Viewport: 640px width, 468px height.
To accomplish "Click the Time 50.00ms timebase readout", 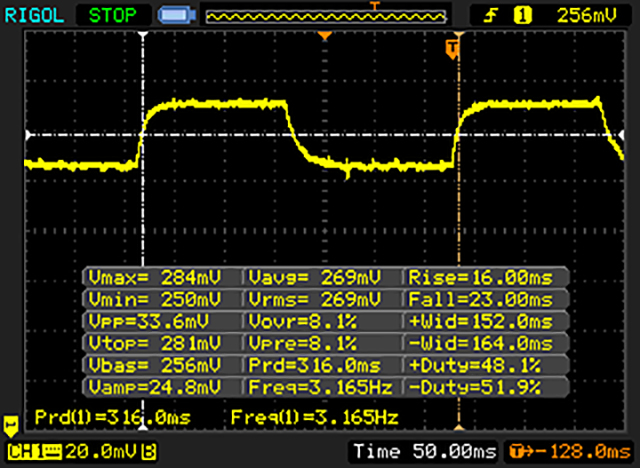I will (425, 452).
